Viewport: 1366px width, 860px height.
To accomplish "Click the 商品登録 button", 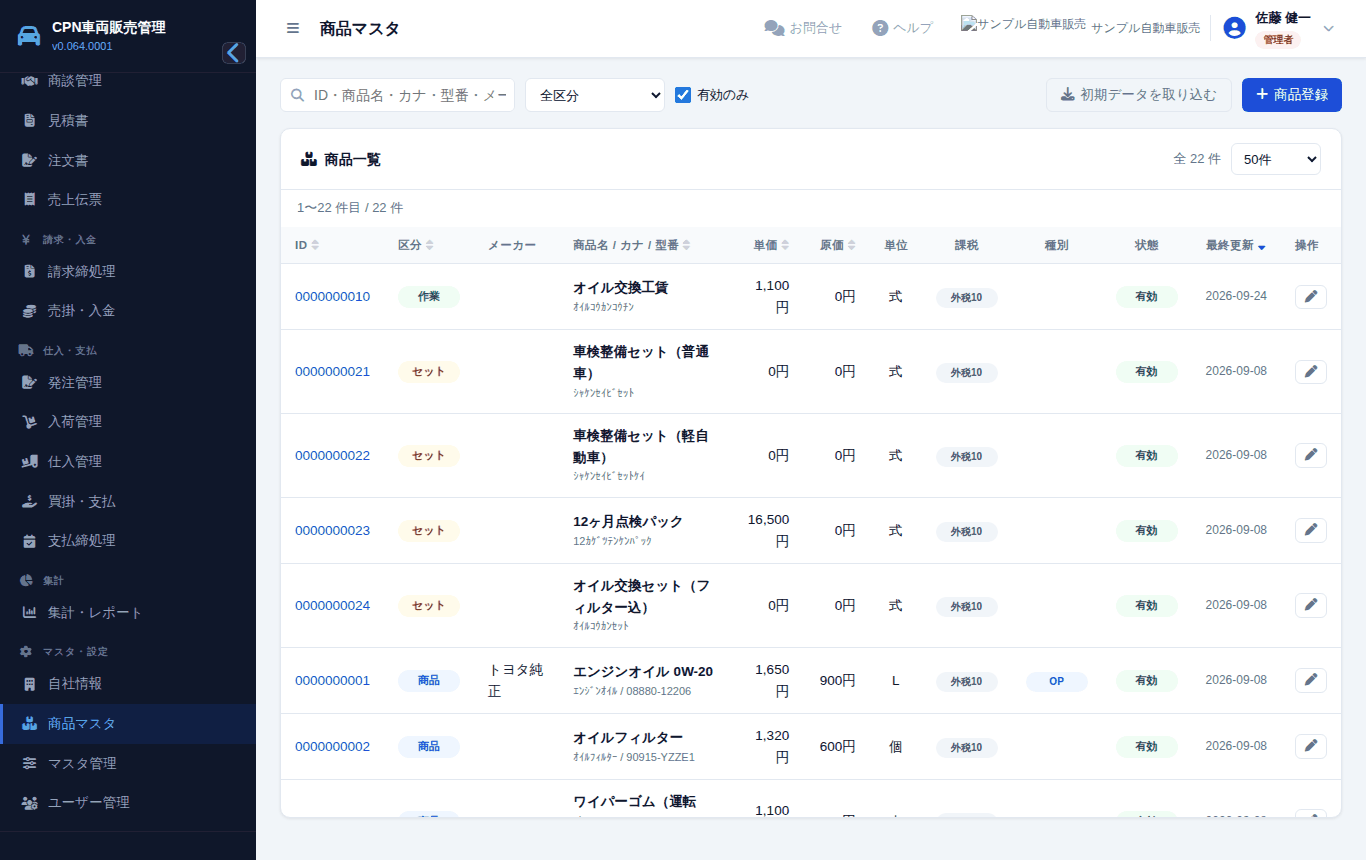I will click(x=1292, y=95).
